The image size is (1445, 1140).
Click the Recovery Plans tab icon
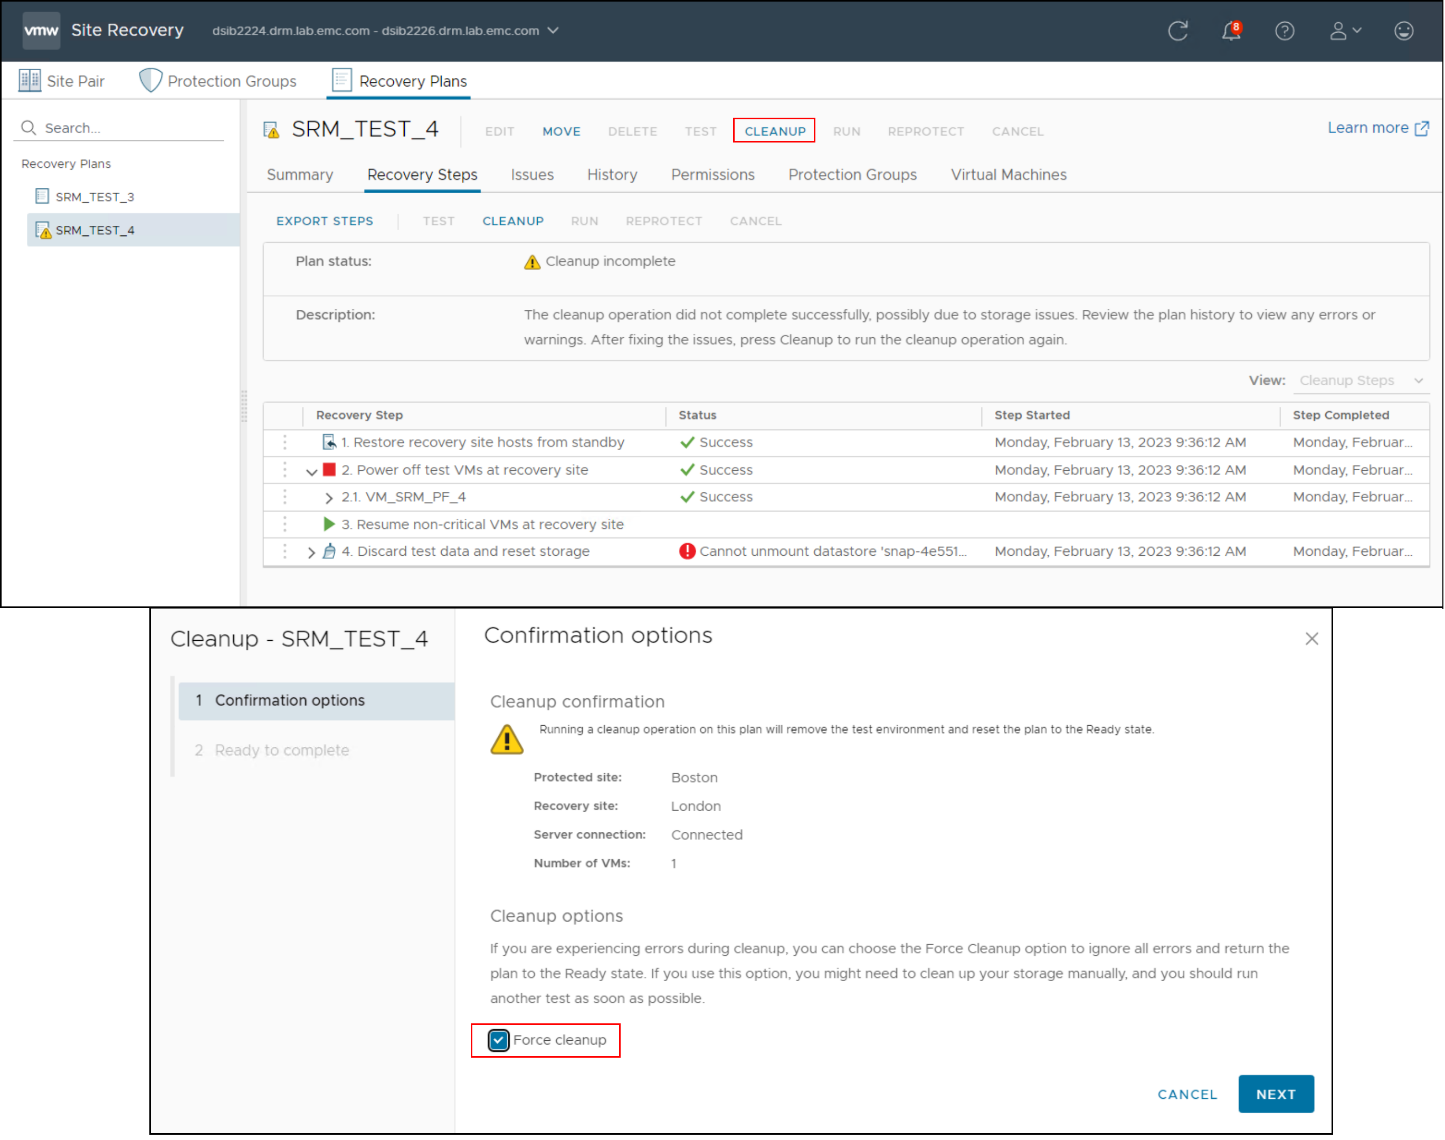[x=342, y=80]
